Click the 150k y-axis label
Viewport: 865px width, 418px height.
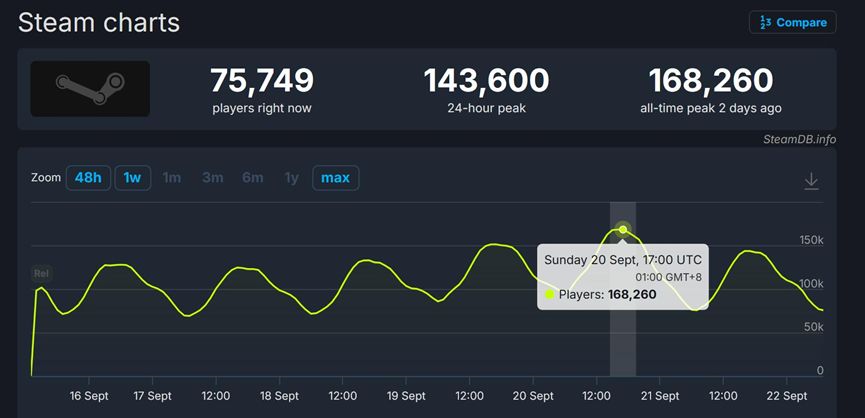[811, 240]
